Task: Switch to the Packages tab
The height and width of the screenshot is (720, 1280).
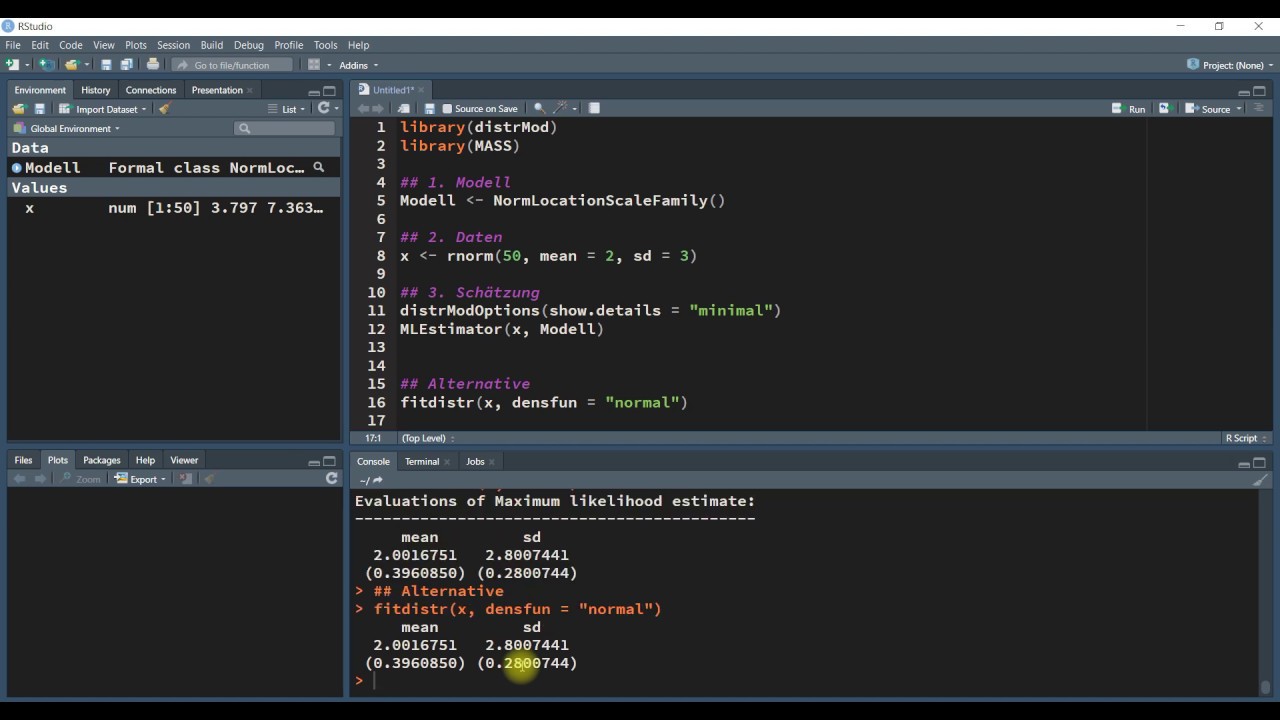Action: tap(101, 460)
